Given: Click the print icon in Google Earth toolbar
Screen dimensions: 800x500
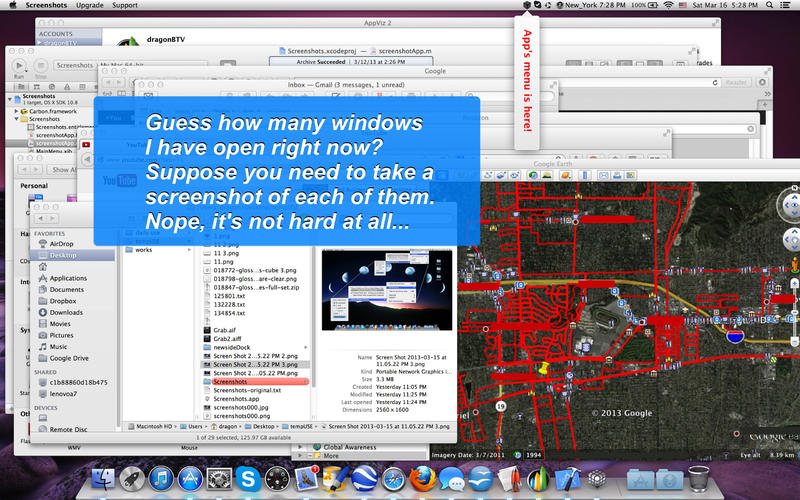Looking at the screenshot, I should click(x=617, y=176).
